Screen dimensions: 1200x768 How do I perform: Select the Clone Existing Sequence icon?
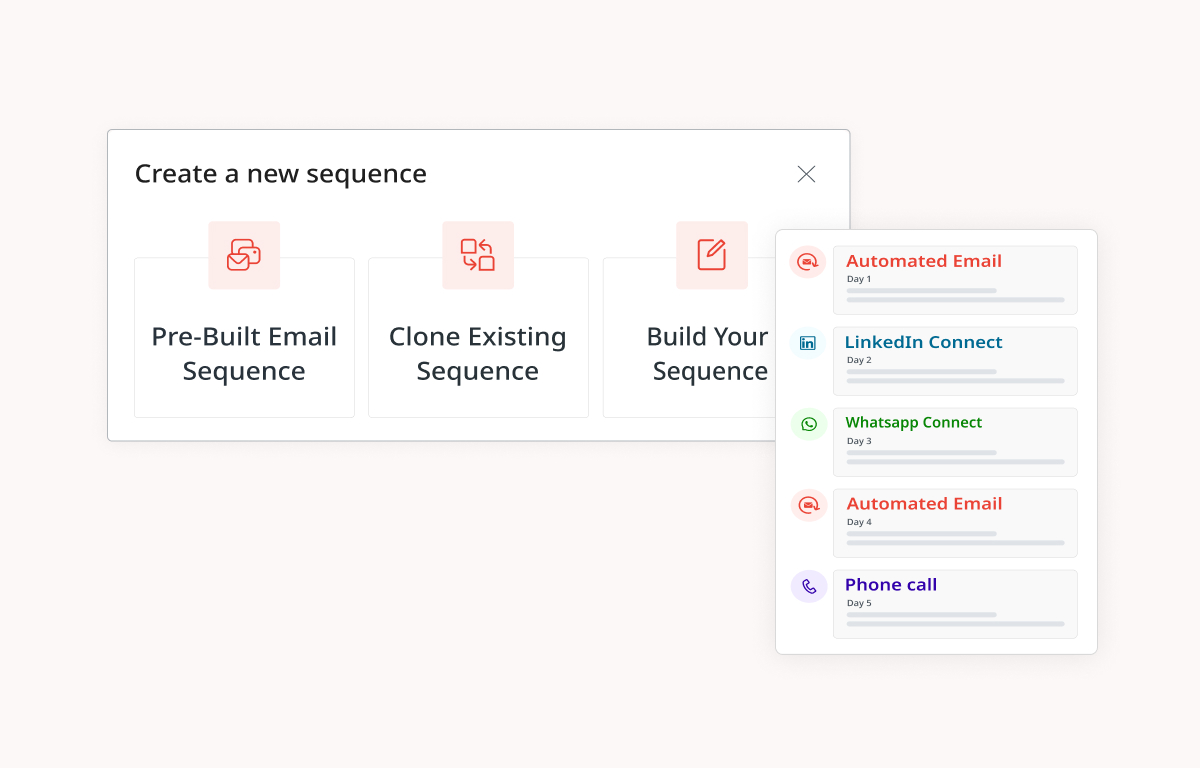pyautogui.click(x=478, y=255)
